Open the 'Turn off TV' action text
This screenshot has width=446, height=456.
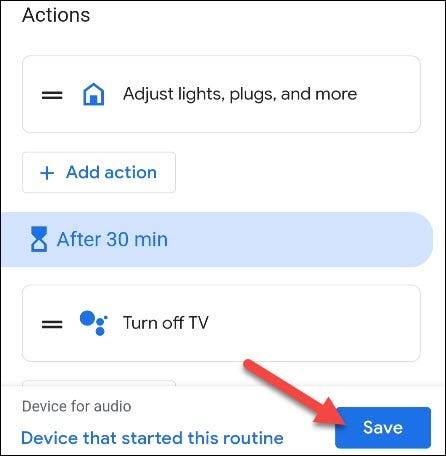[x=166, y=323]
